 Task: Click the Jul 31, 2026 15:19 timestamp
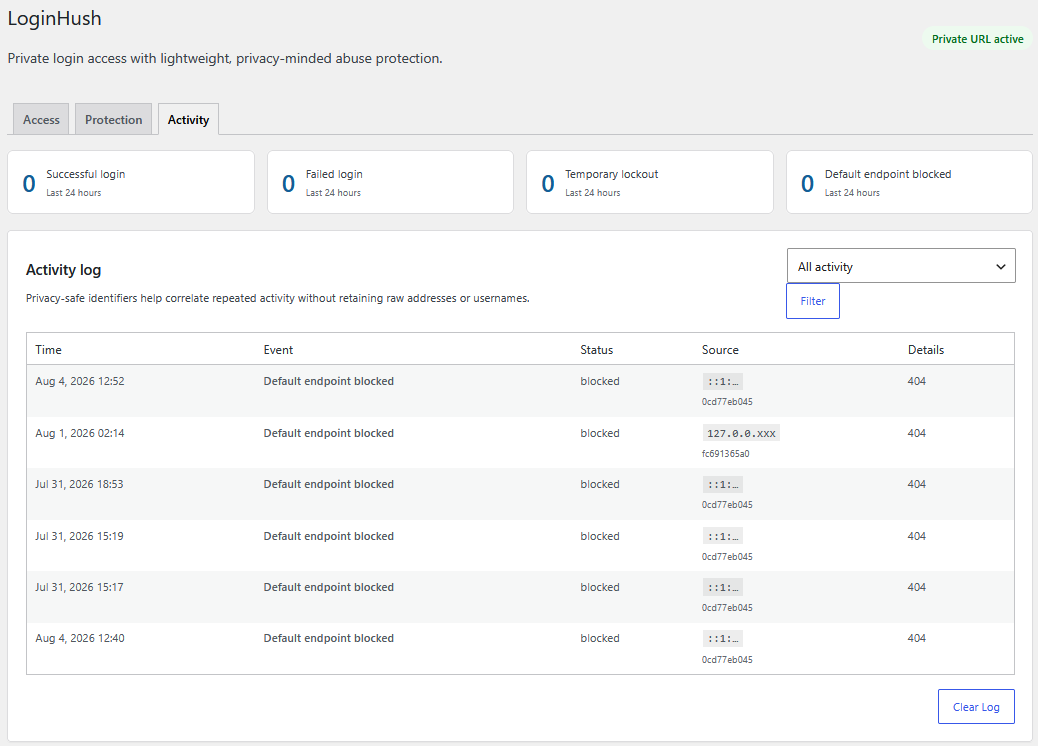point(79,536)
